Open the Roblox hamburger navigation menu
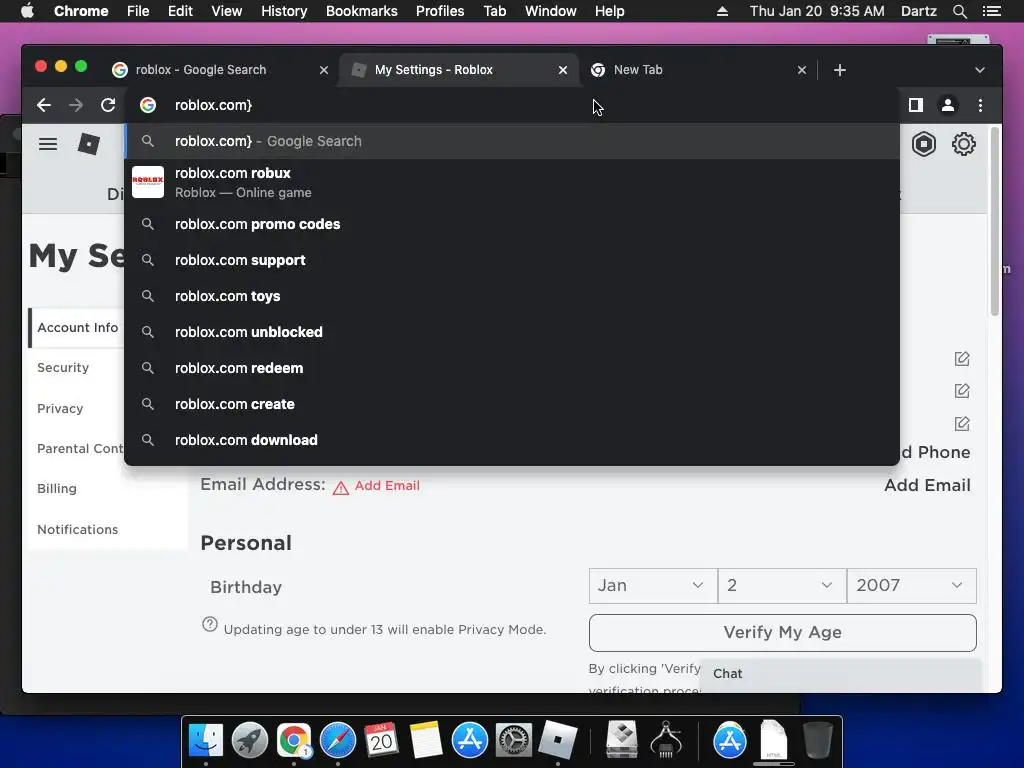Screen dimensions: 1024x768 [x=48, y=144]
